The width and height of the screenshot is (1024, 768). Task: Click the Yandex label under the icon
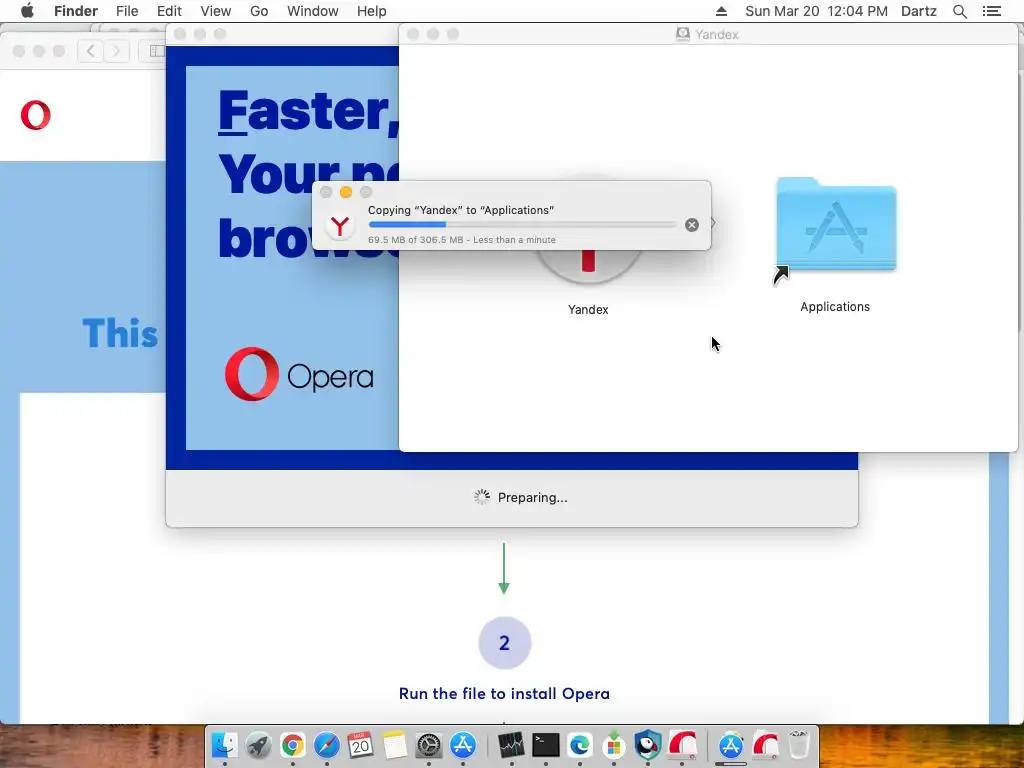click(588, 310)
